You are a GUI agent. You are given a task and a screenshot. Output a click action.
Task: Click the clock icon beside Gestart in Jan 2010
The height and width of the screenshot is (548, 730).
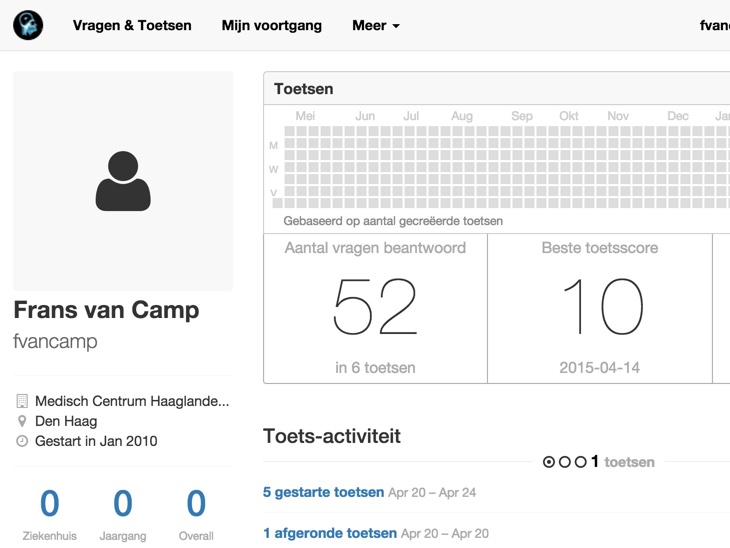pos(22,441)
